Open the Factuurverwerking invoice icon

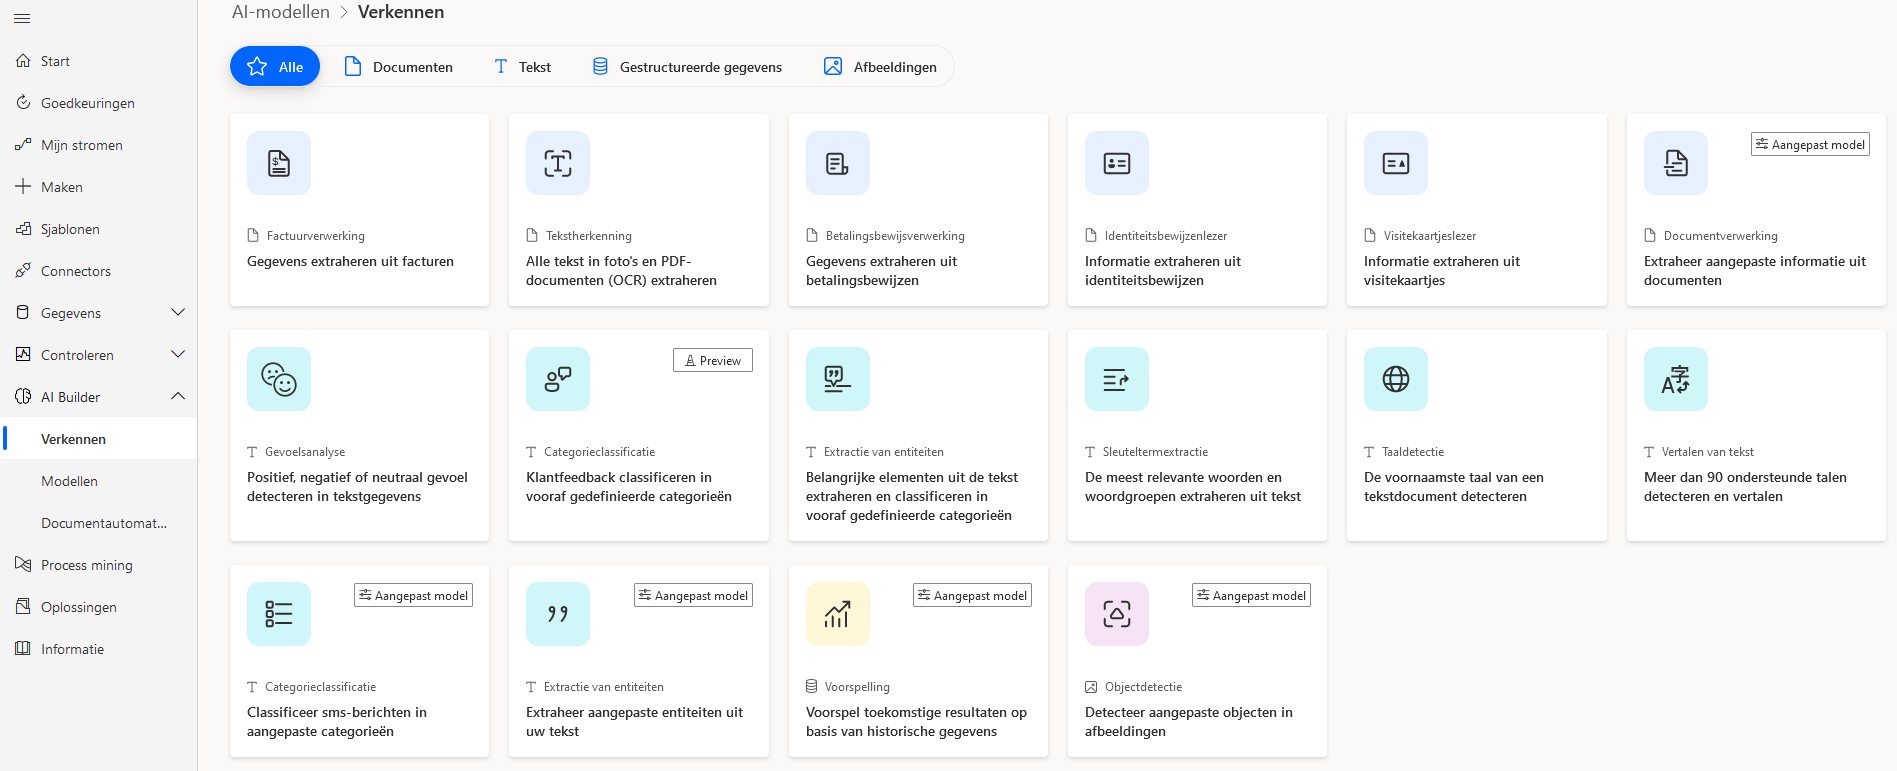279,163
